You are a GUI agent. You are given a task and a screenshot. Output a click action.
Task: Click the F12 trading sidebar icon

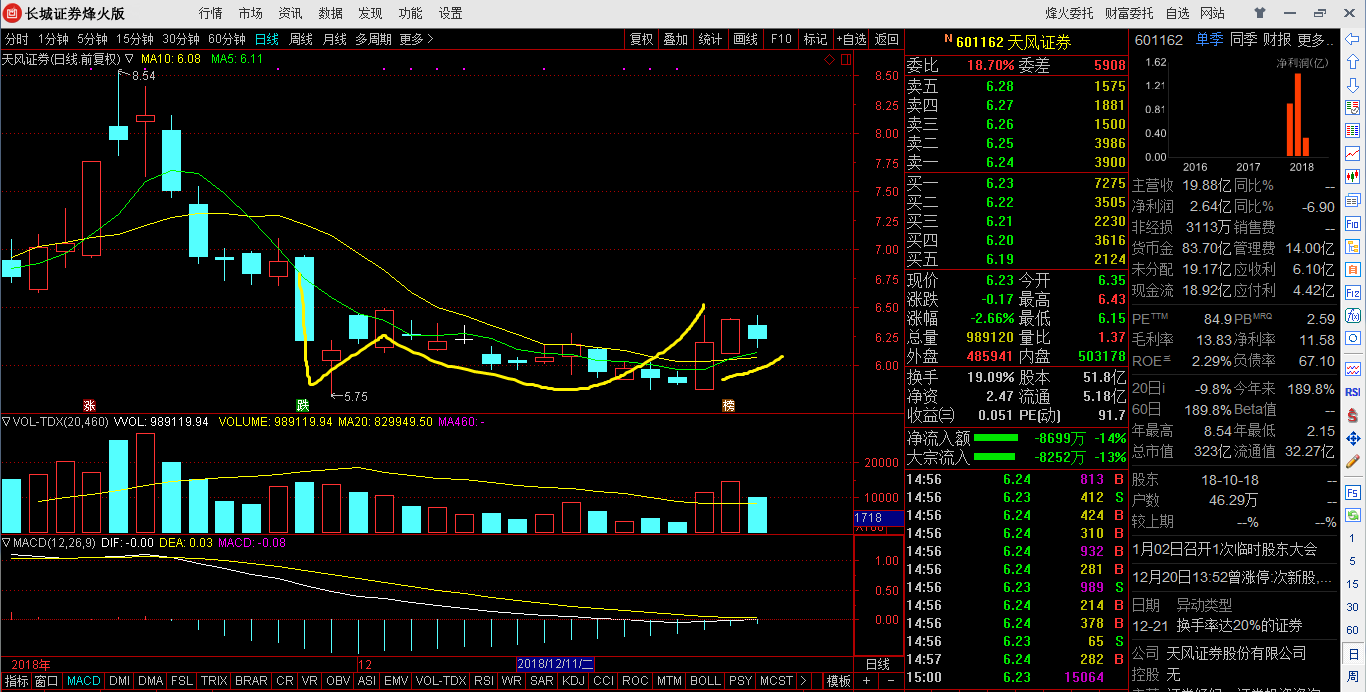pos(1353,292)
